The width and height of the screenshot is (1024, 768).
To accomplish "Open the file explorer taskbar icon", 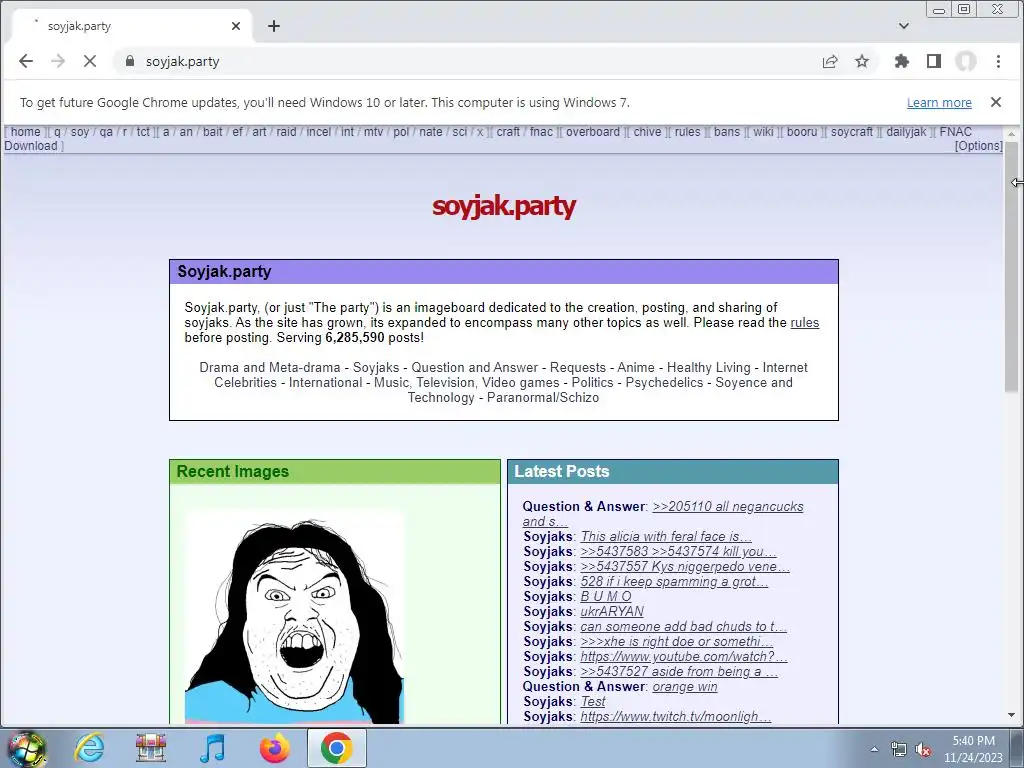I will click(x=151, y=748).
